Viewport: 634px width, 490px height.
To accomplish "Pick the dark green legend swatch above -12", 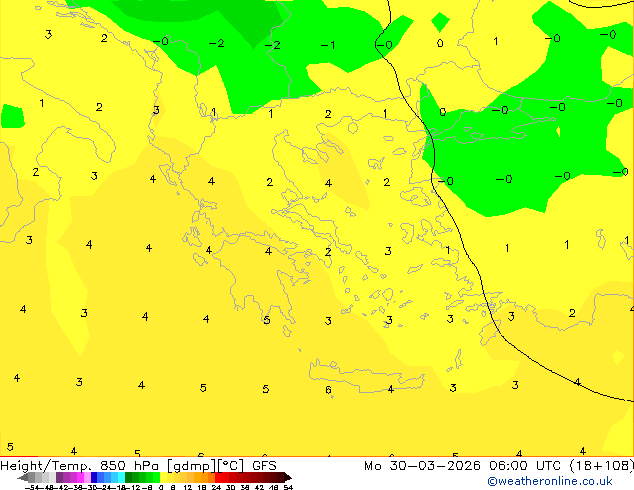I will coord(129,477).
